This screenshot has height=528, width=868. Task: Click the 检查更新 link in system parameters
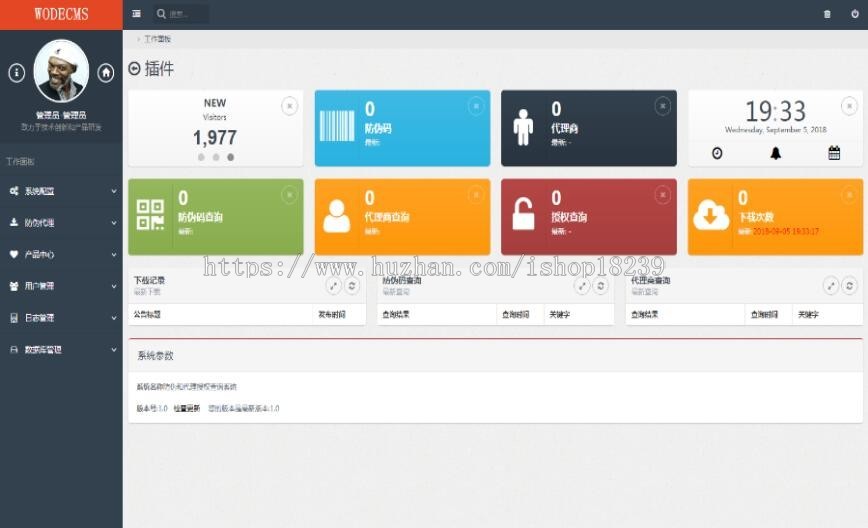click(x=187, y=408)
